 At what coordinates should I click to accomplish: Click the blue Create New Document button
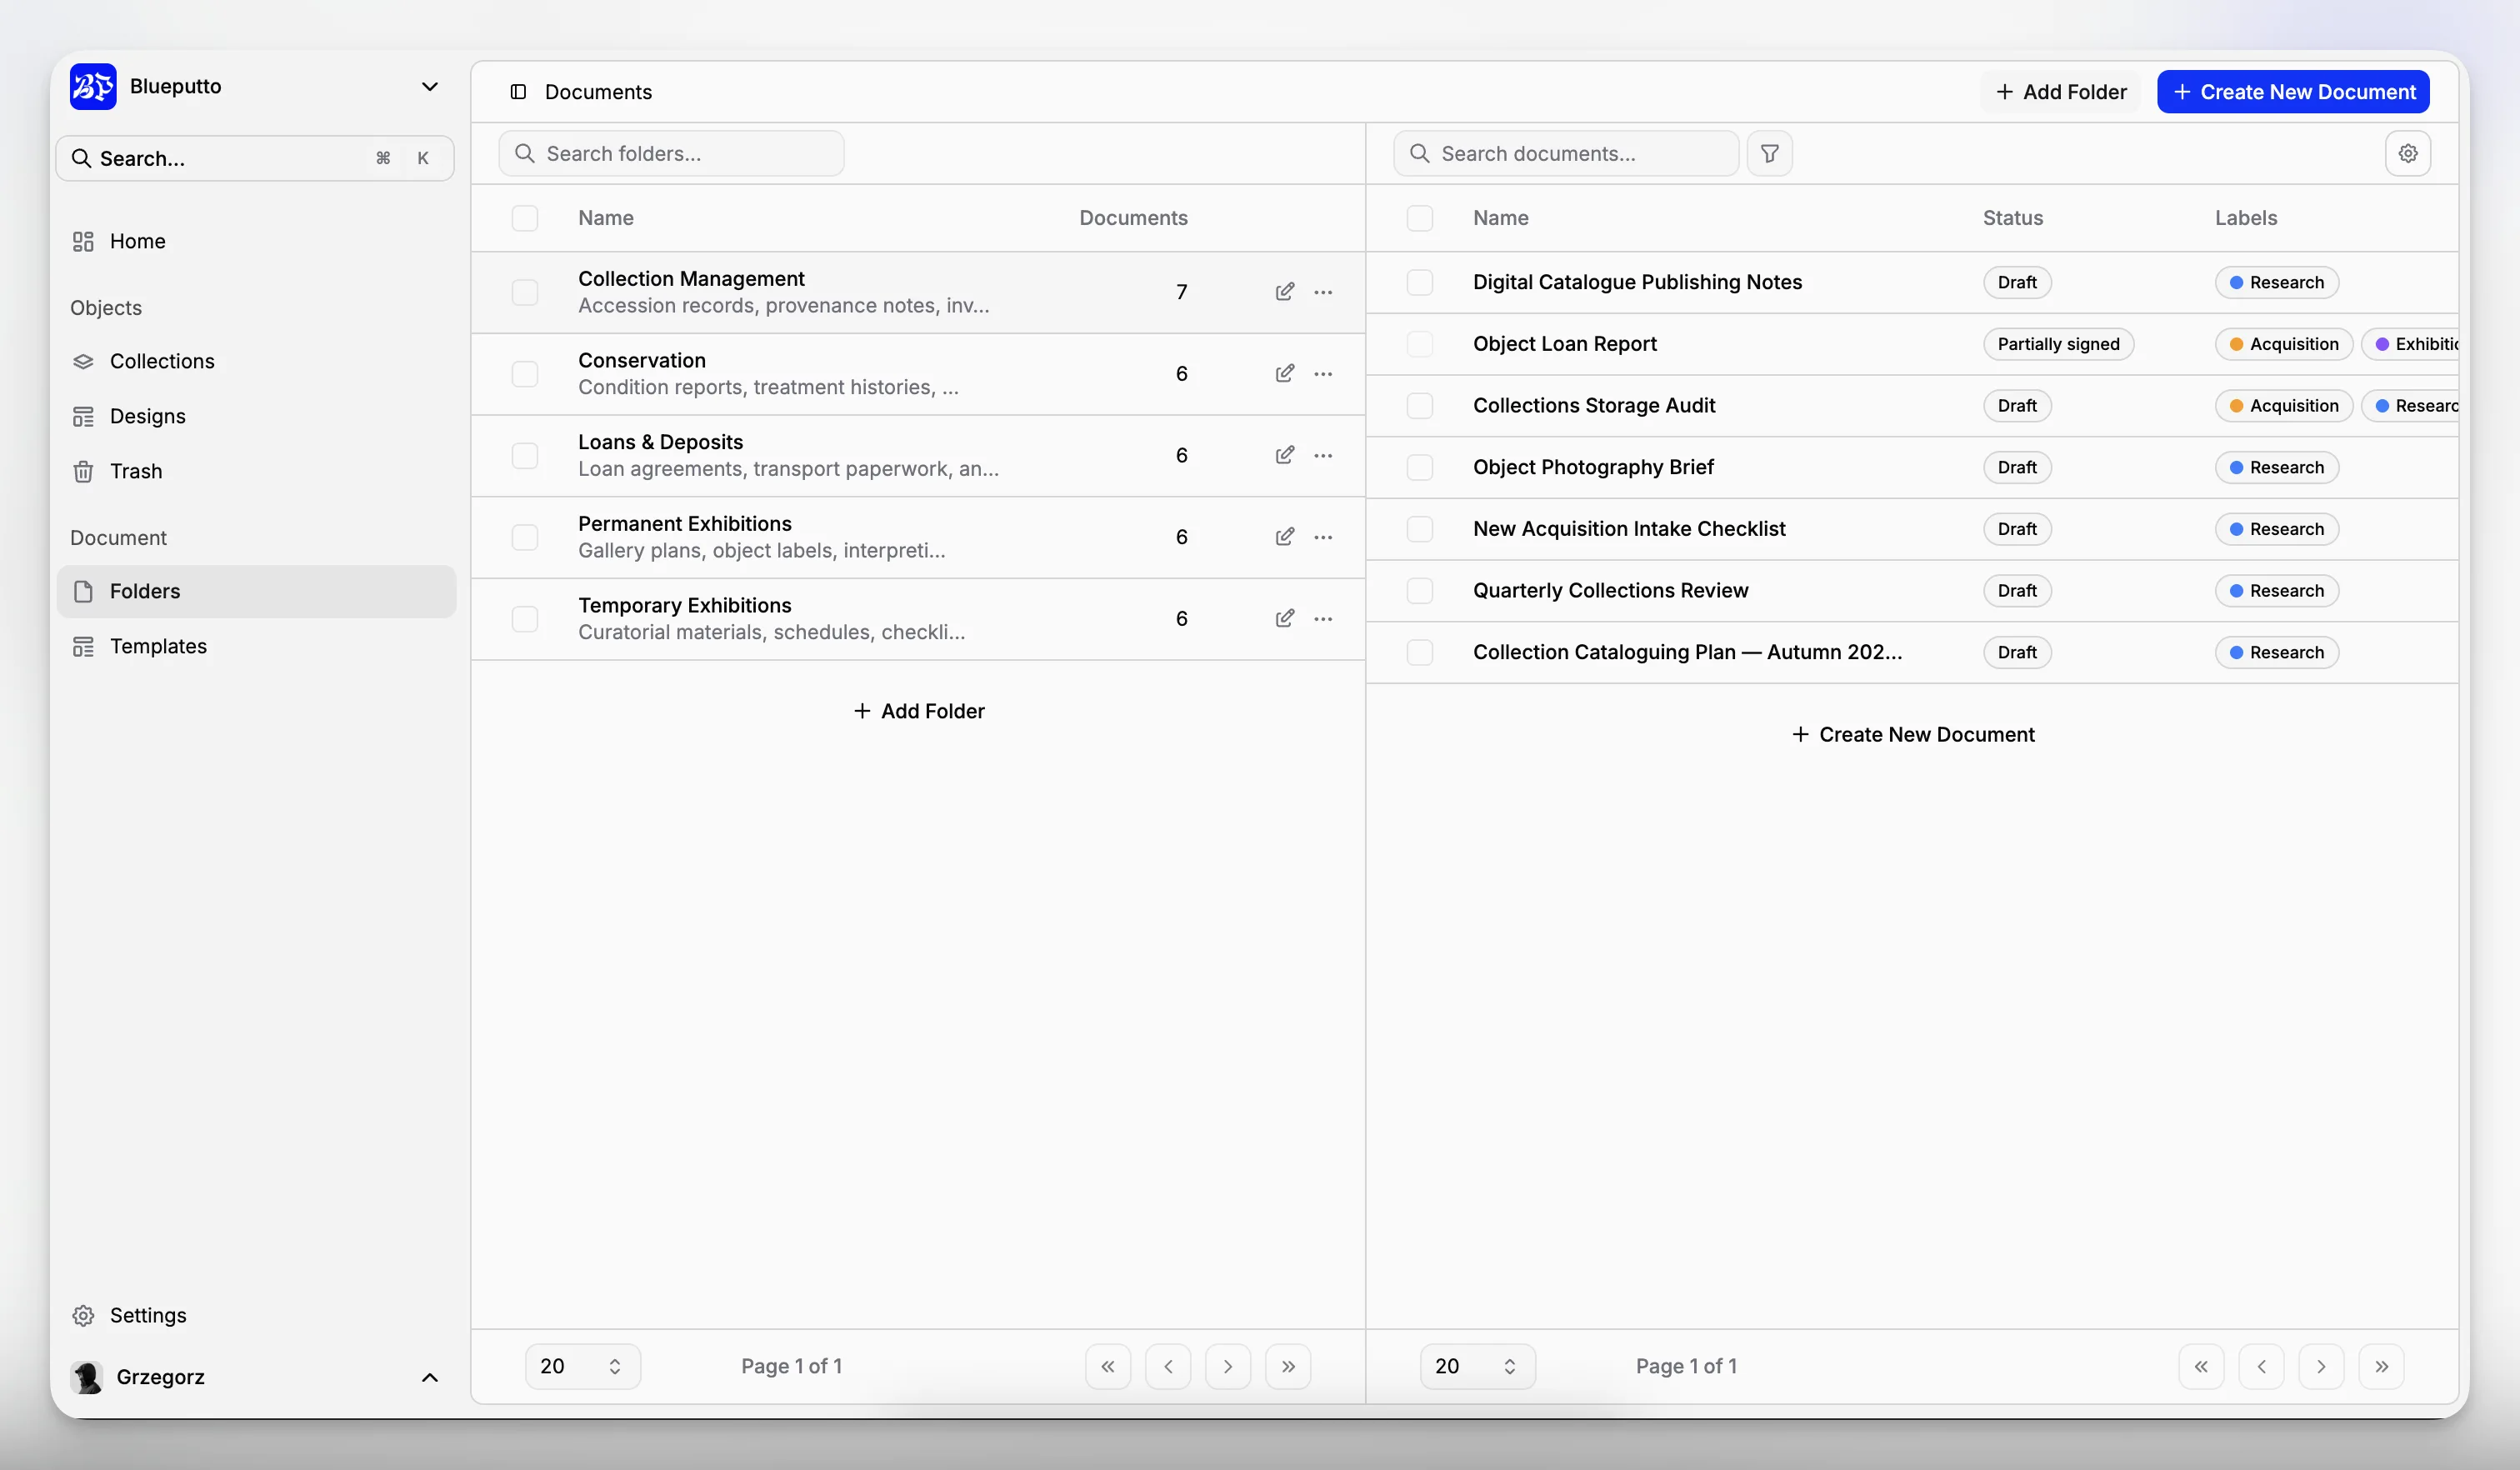(x=2293, y=92)
